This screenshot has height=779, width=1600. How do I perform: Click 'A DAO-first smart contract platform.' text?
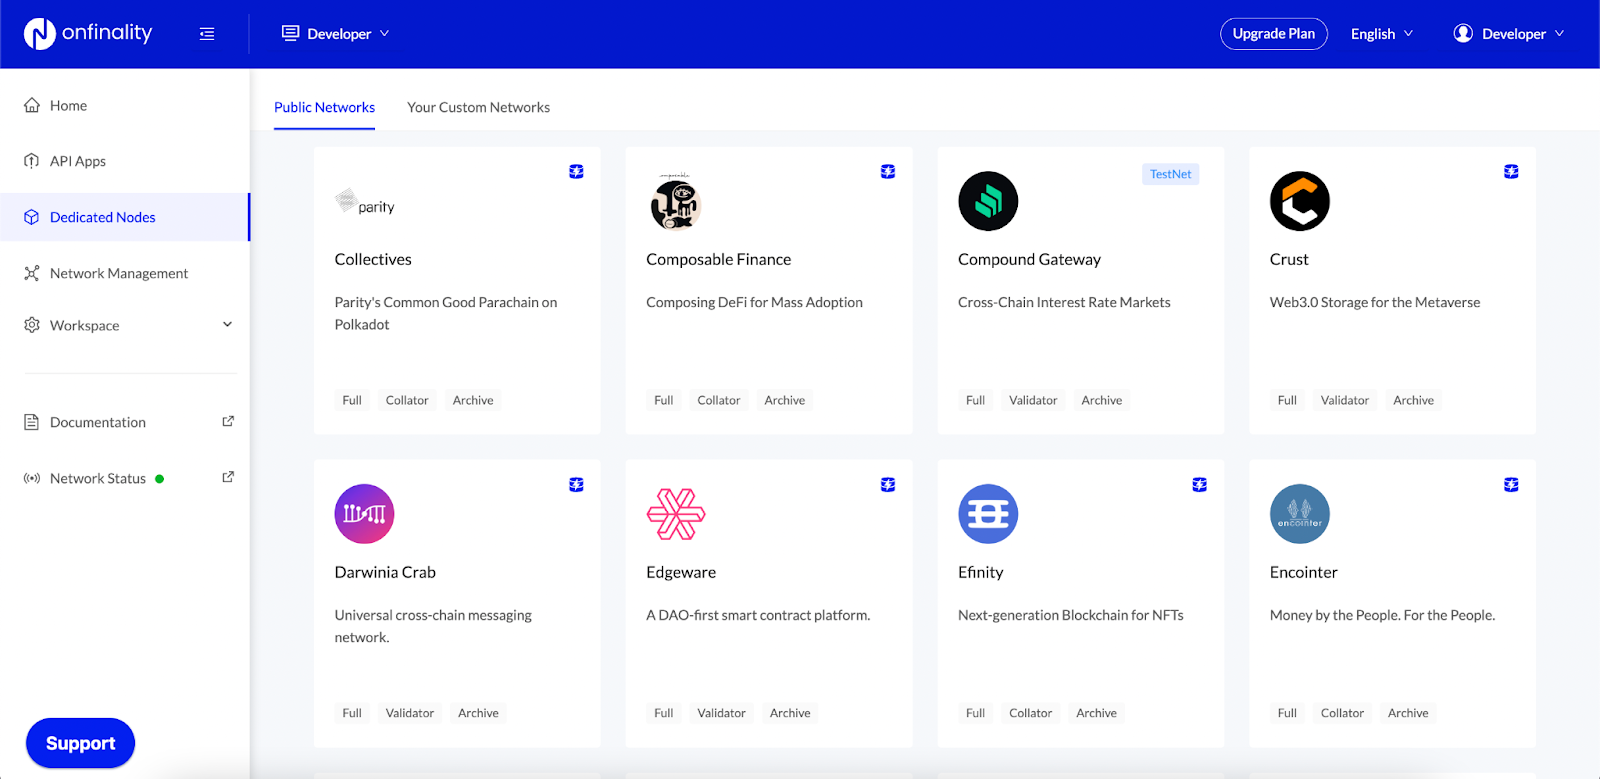click(758, 615)
